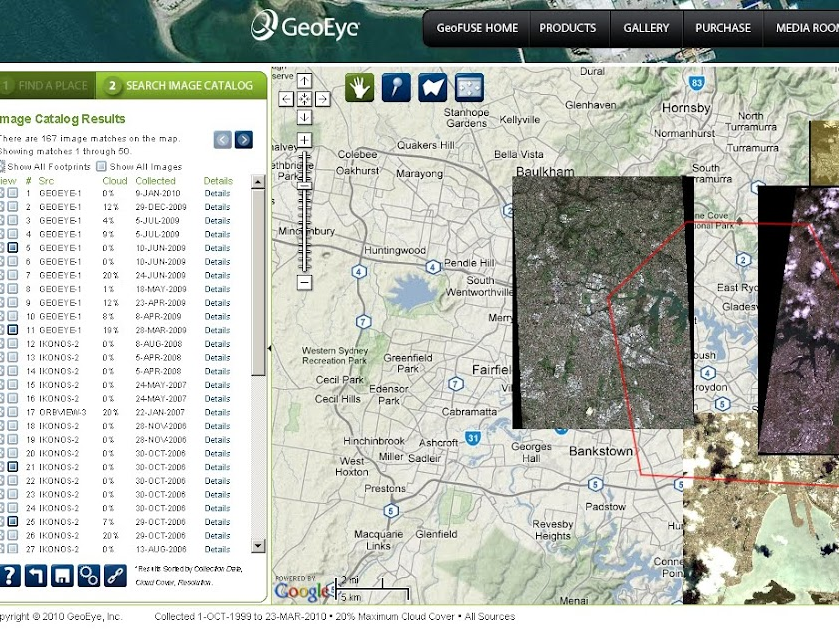Untick the image checkbox for result 21
The image size is (839, 629).
click(13, 467)
